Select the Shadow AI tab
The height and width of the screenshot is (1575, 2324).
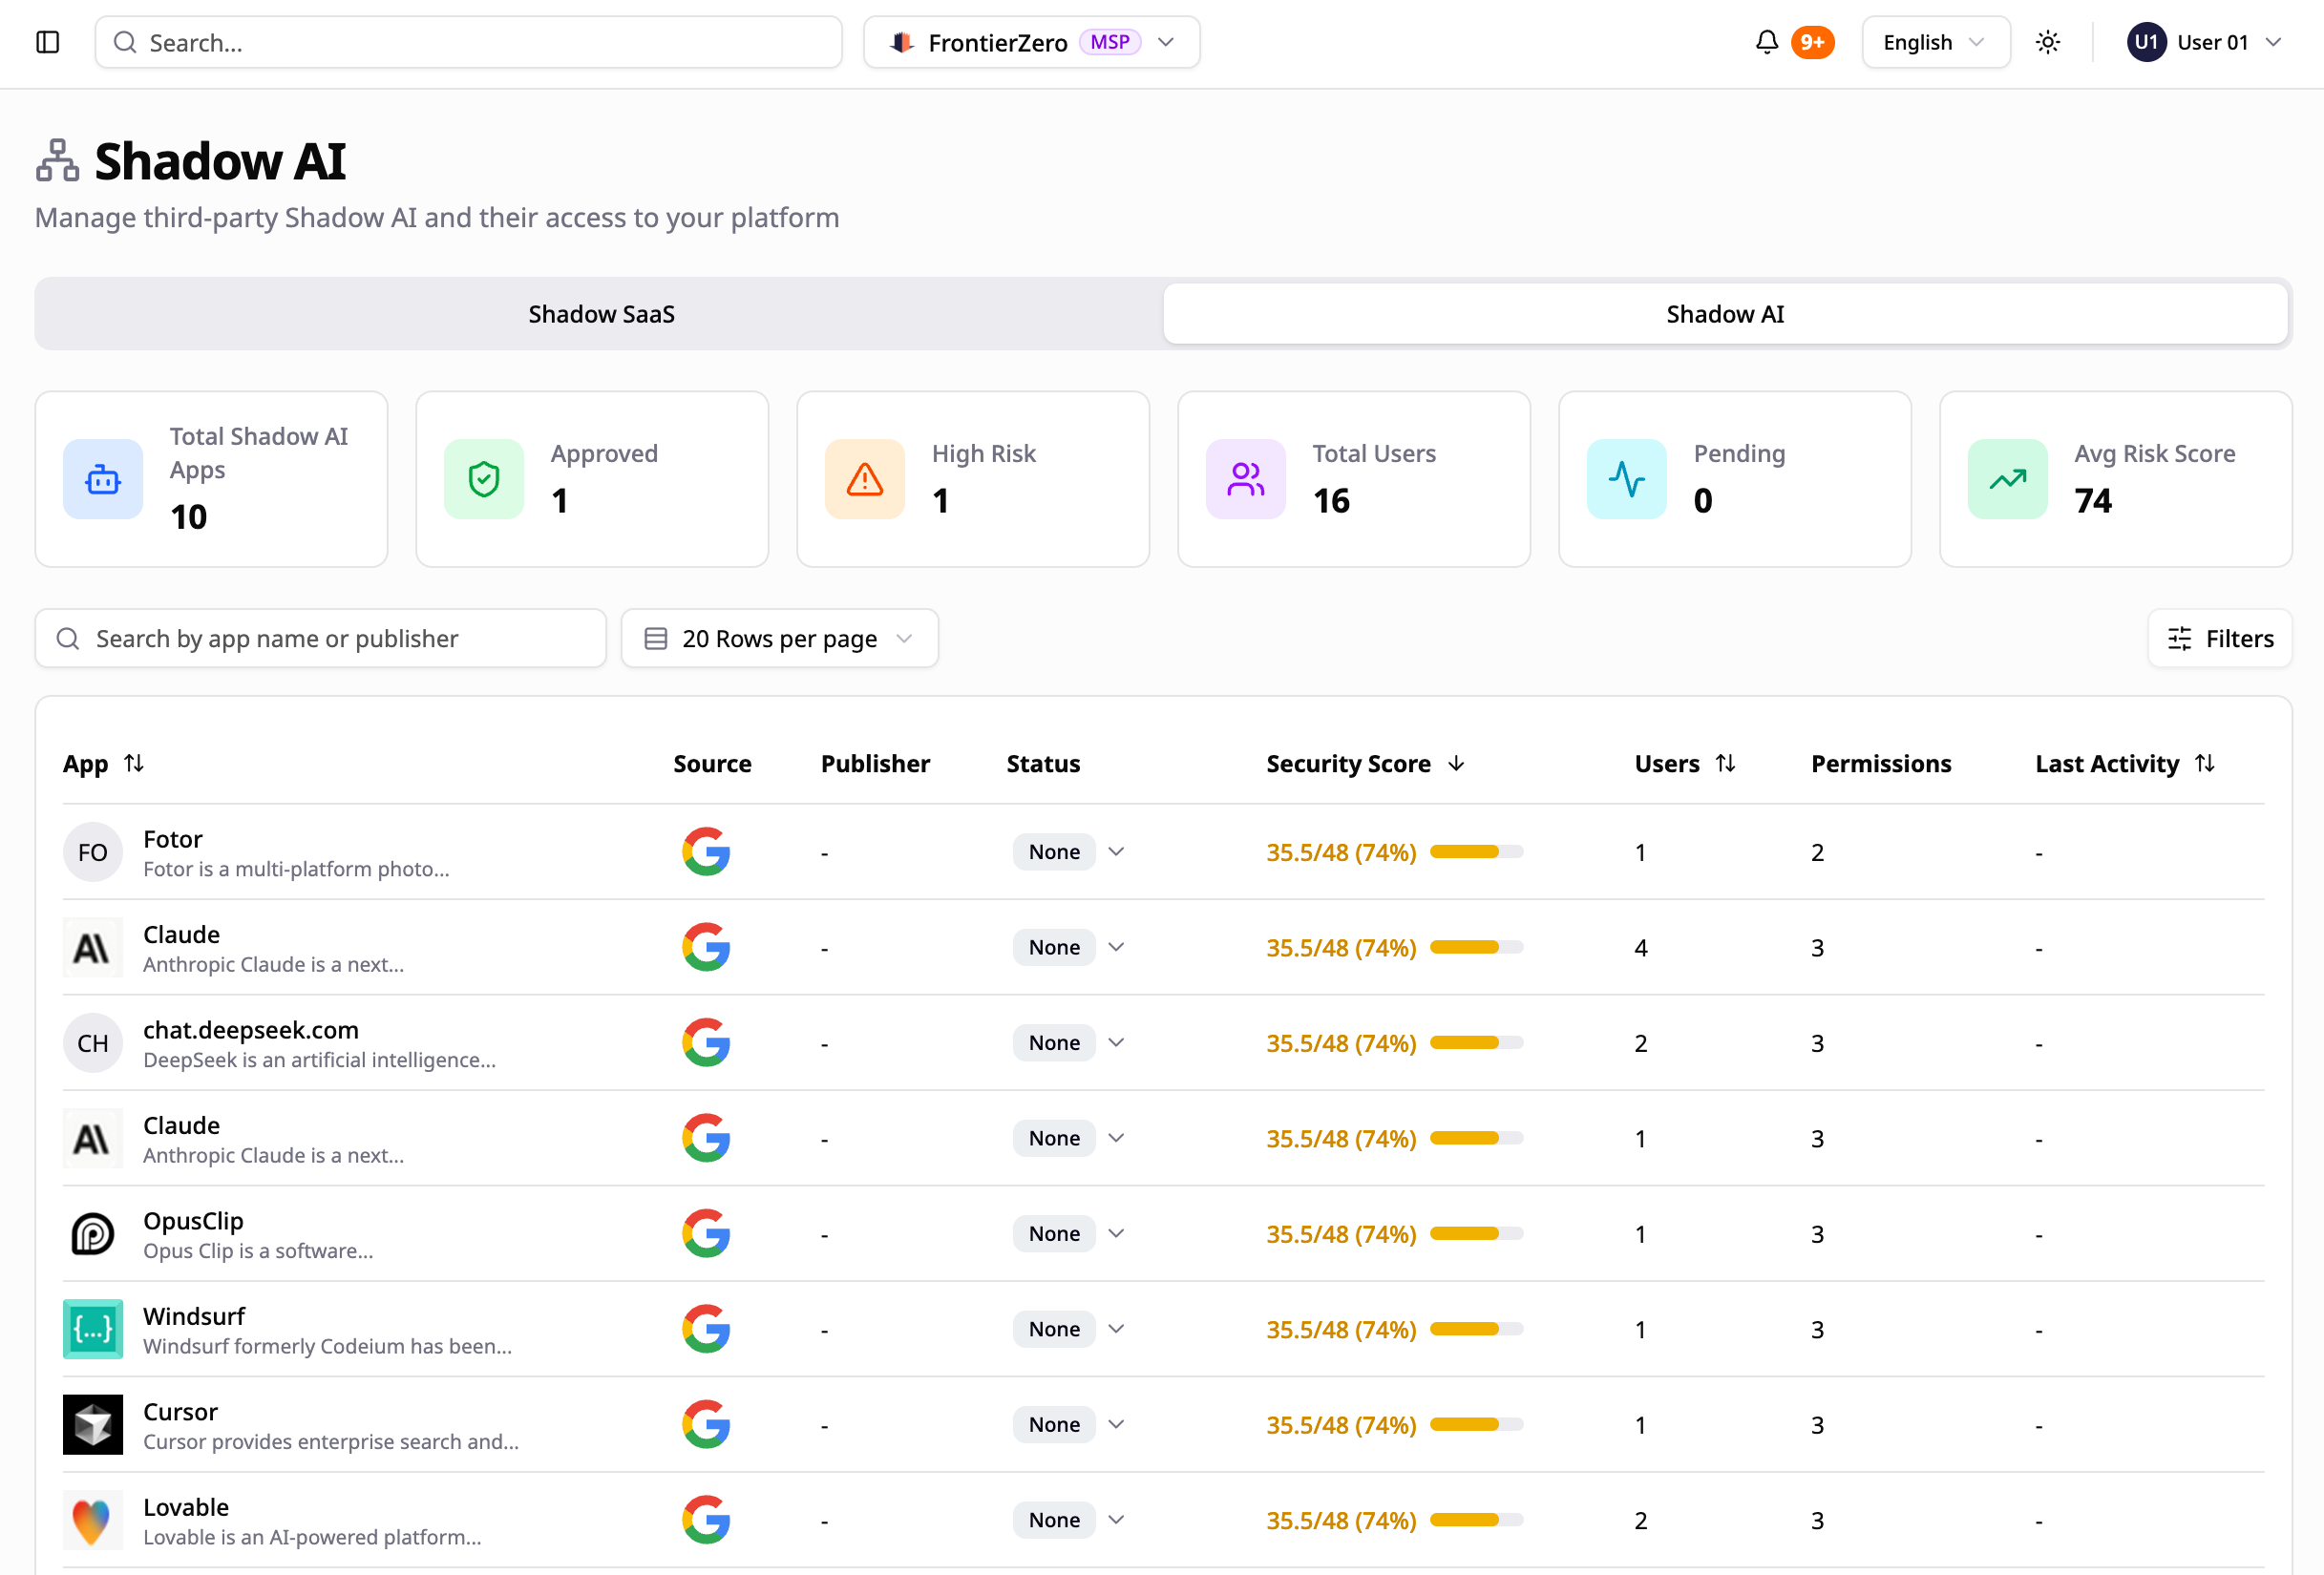coord(1724,314)
